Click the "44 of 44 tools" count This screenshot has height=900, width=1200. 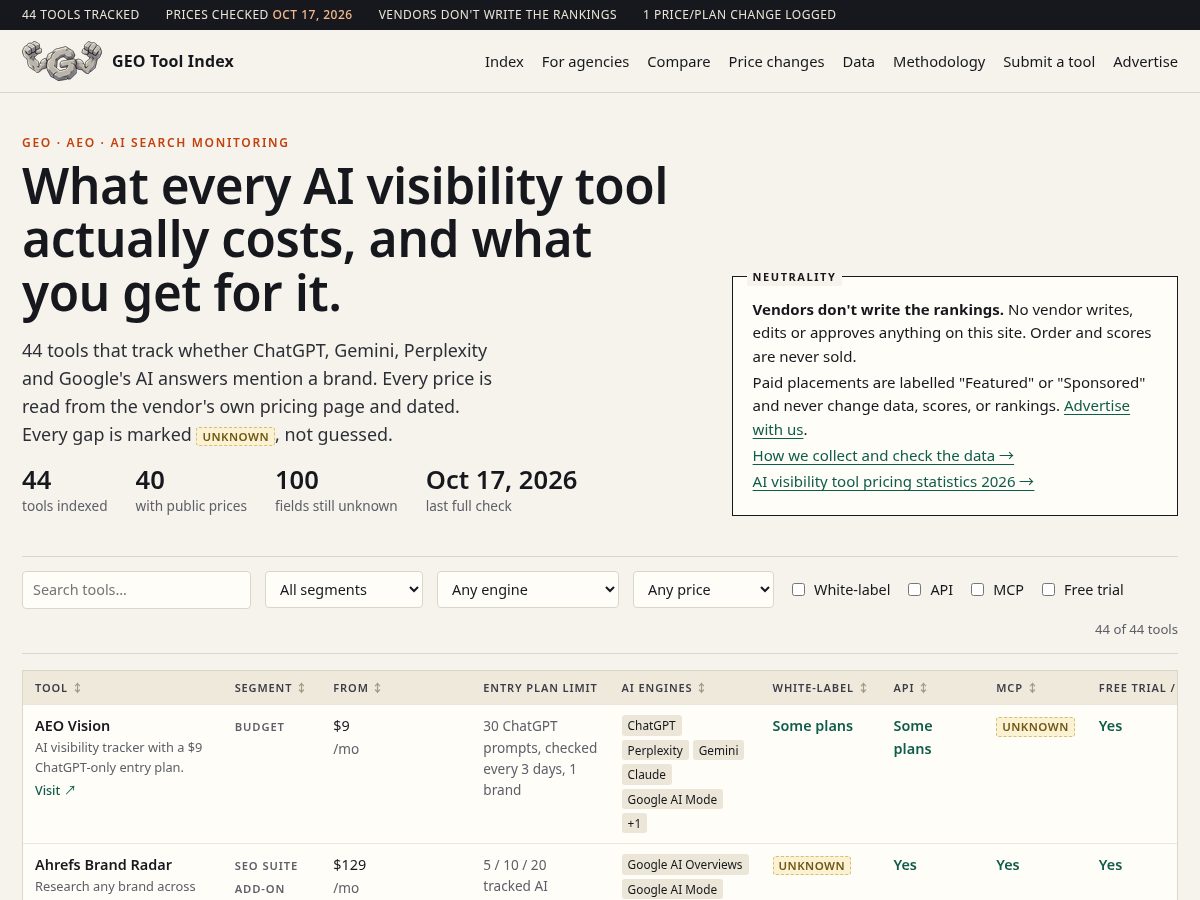[1136, 630]
